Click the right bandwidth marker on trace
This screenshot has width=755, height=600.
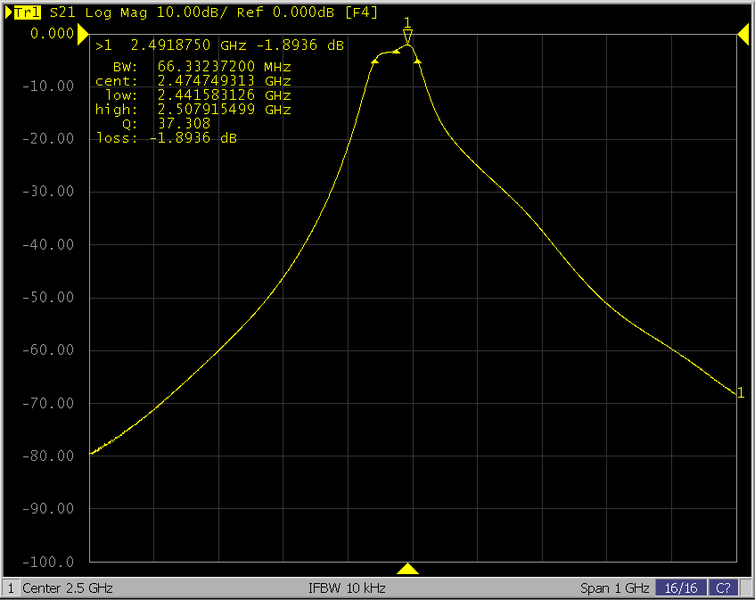click(x=417, y=62)
